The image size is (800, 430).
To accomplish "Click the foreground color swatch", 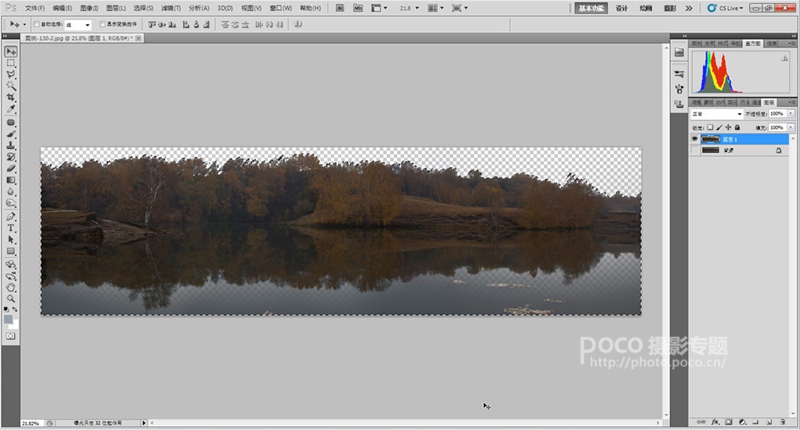I will [x=8, y=320].
